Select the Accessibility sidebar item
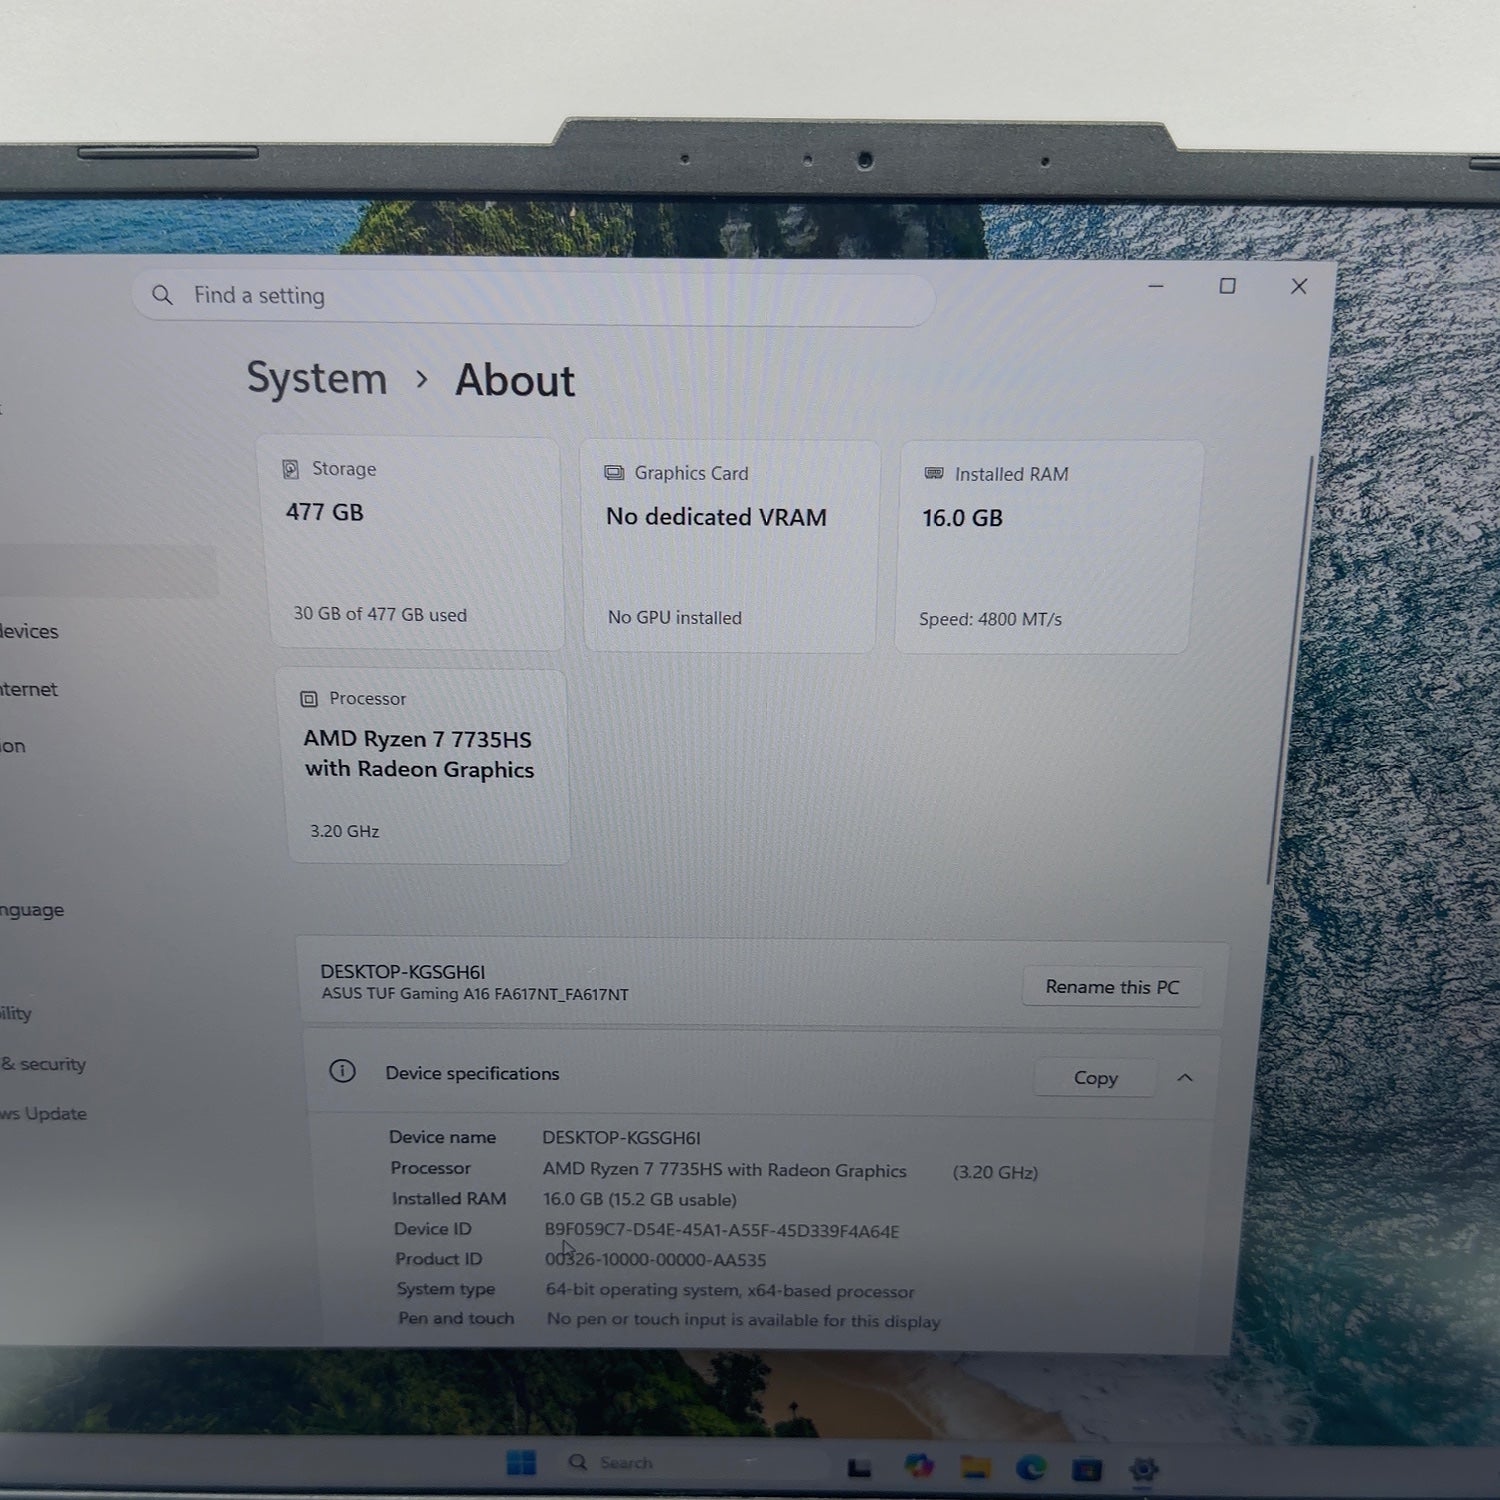 (17, 1013)
